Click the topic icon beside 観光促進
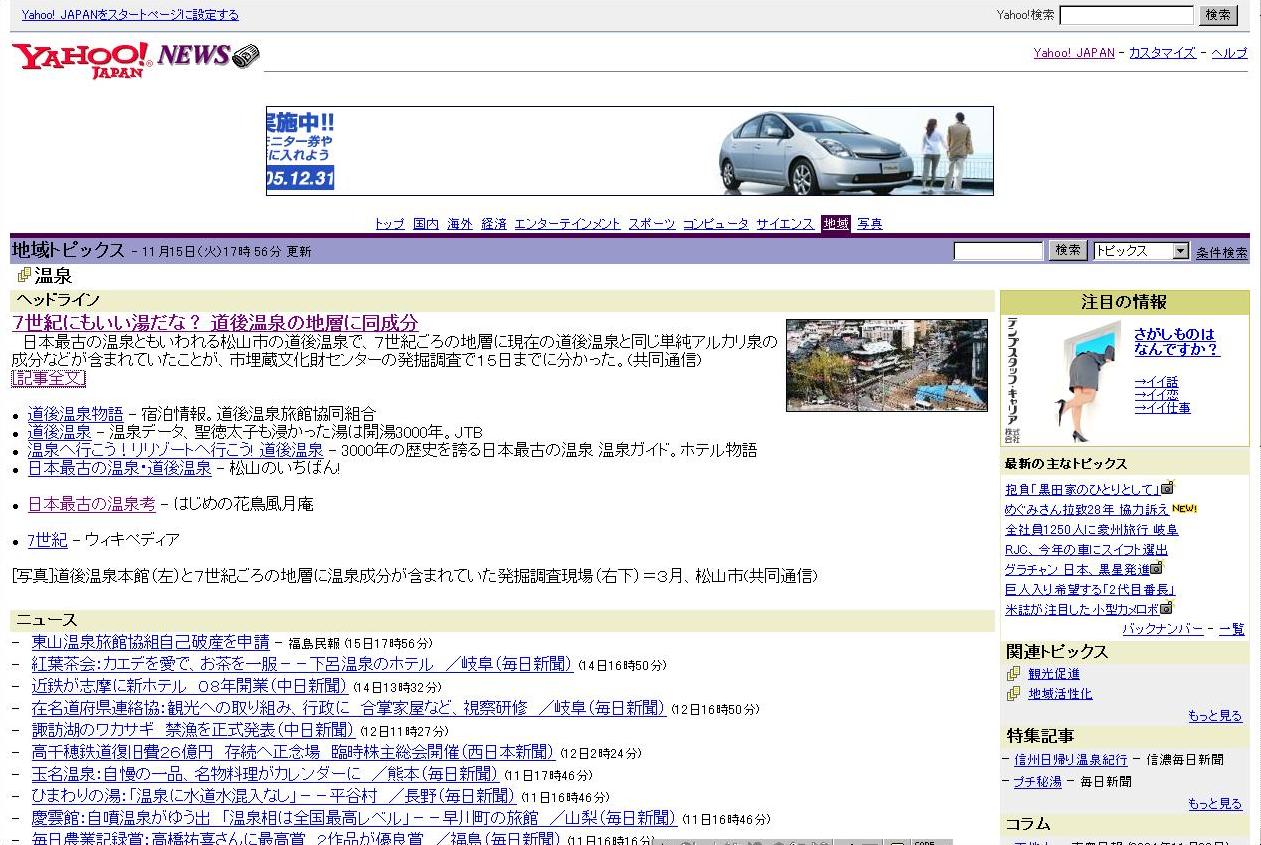The image size is (1261, 845). (1014, 673)
